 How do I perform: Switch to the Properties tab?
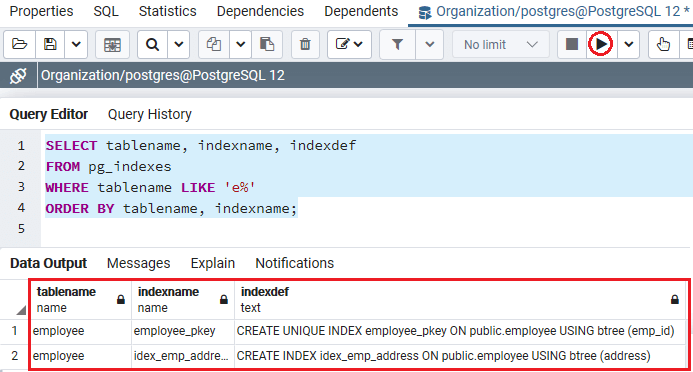pos(42,11)
